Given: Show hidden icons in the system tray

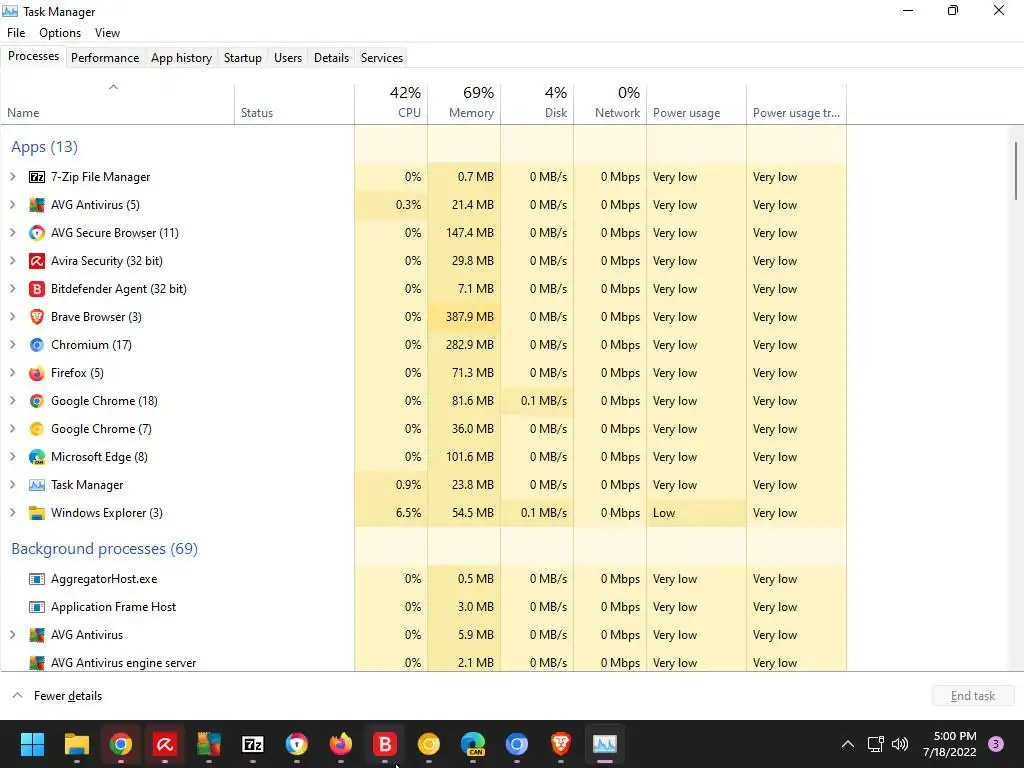Looking at the screenshot, I should [848, 744].
